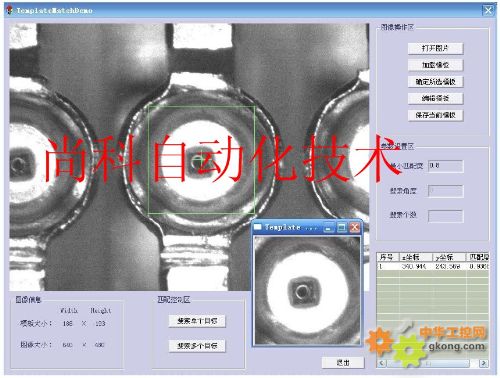The width and height of the screenshot is (500, 378).
Task: Click the TemplateMatchDemo title bar app icon
Action: tap(10, 10)
